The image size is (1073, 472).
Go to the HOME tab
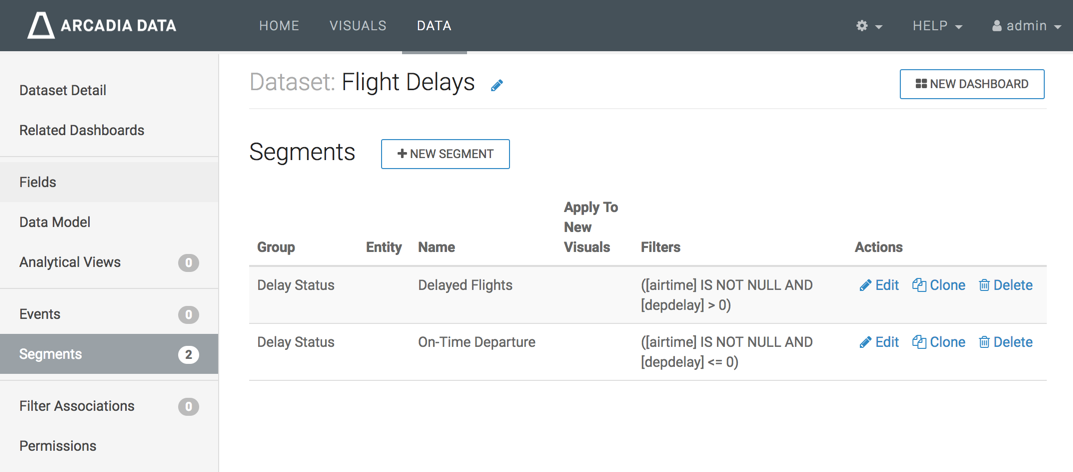point(279,26)
